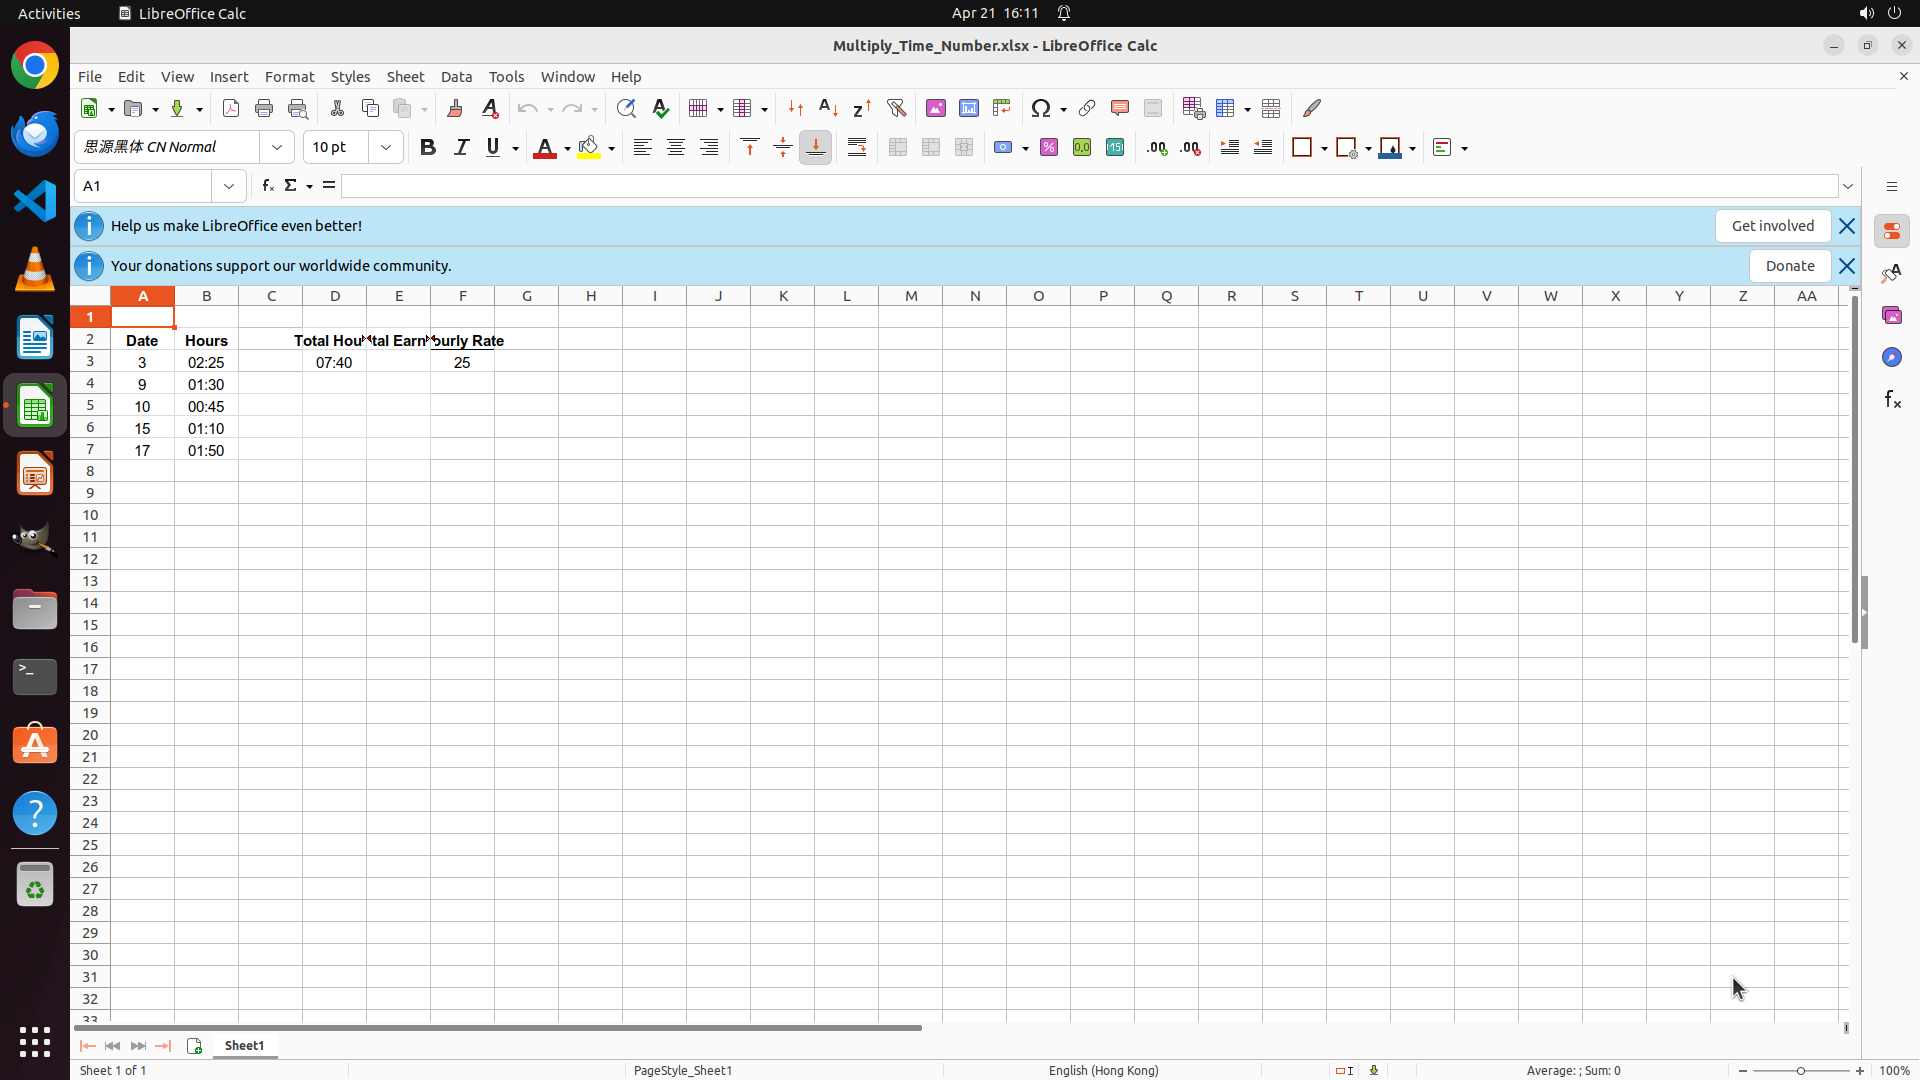
Task: Open the Navigator sidebar panel
Action: click(1891, 357)
